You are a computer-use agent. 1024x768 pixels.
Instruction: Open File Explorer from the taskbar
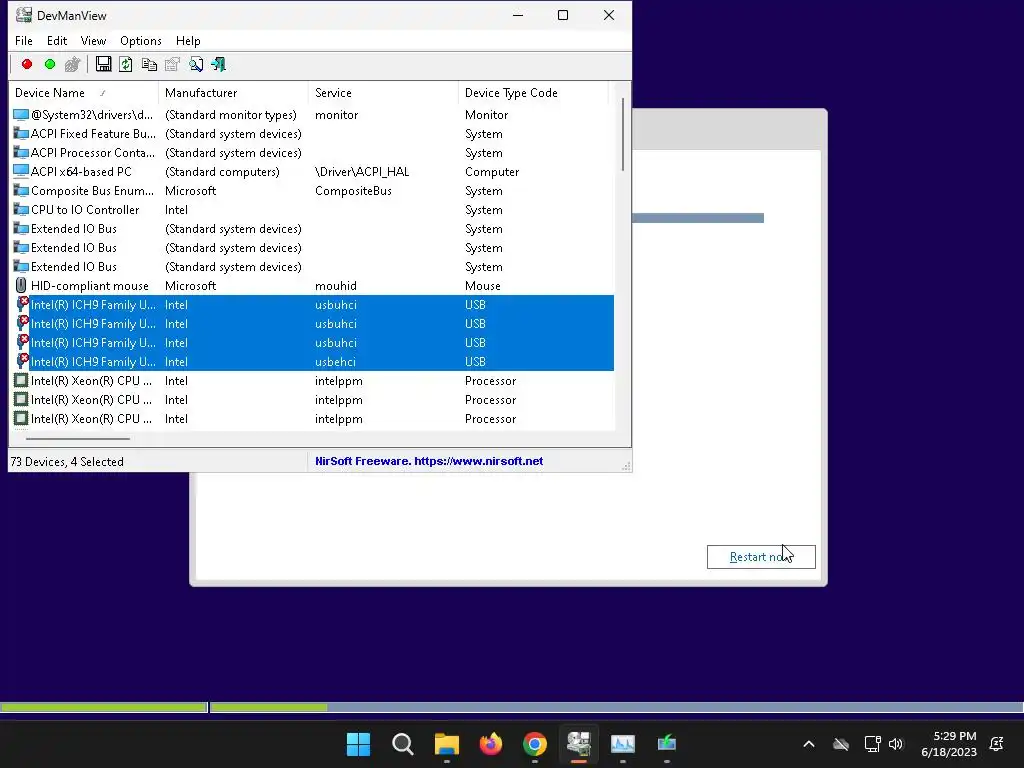click(x=447, y=744)
